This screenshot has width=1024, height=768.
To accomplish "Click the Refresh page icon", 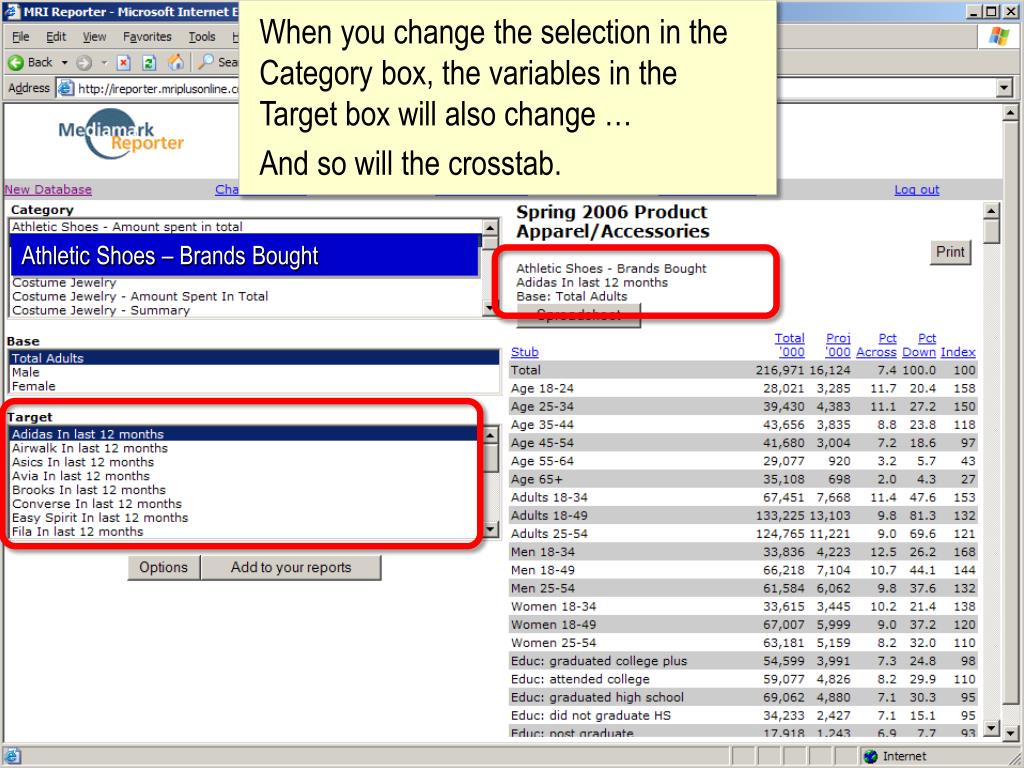I will pos(149,63).
